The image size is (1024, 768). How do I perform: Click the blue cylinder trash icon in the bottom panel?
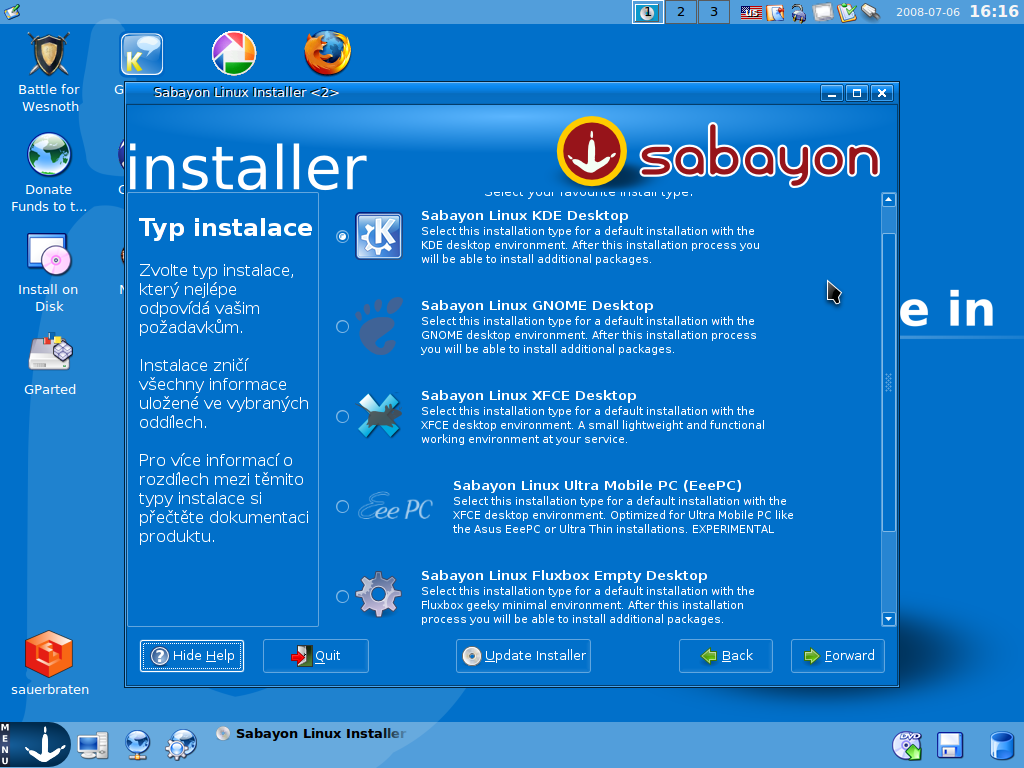1001,746
